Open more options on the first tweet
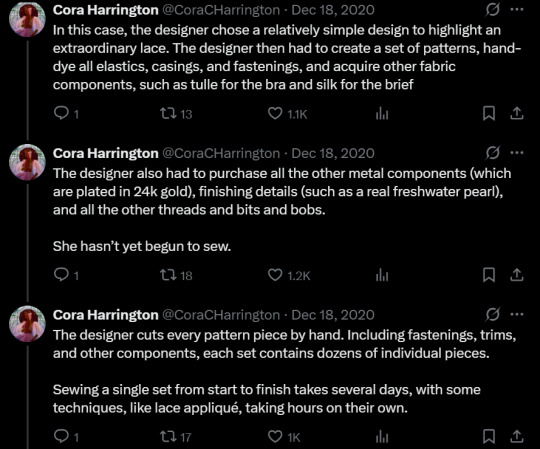Image resolution: width=540 pixels, height=449 pixels. tap(517, 10)
